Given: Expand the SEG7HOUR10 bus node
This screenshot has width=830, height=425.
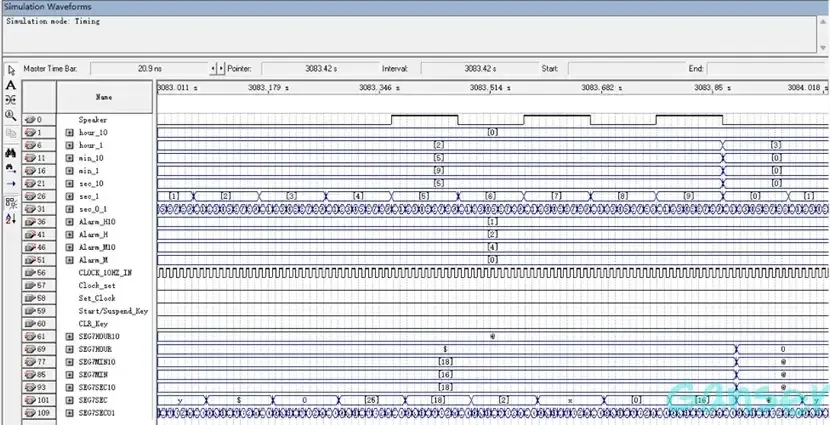Looking at the screenshot, I should tap(70, 336).
